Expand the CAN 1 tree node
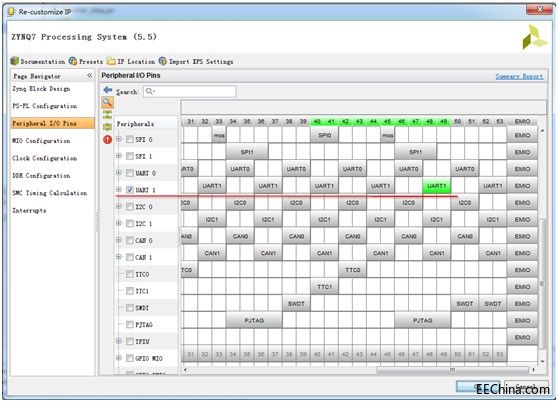Image resolution: width=558 pixels, height=402 pixels. coord(119,256)
